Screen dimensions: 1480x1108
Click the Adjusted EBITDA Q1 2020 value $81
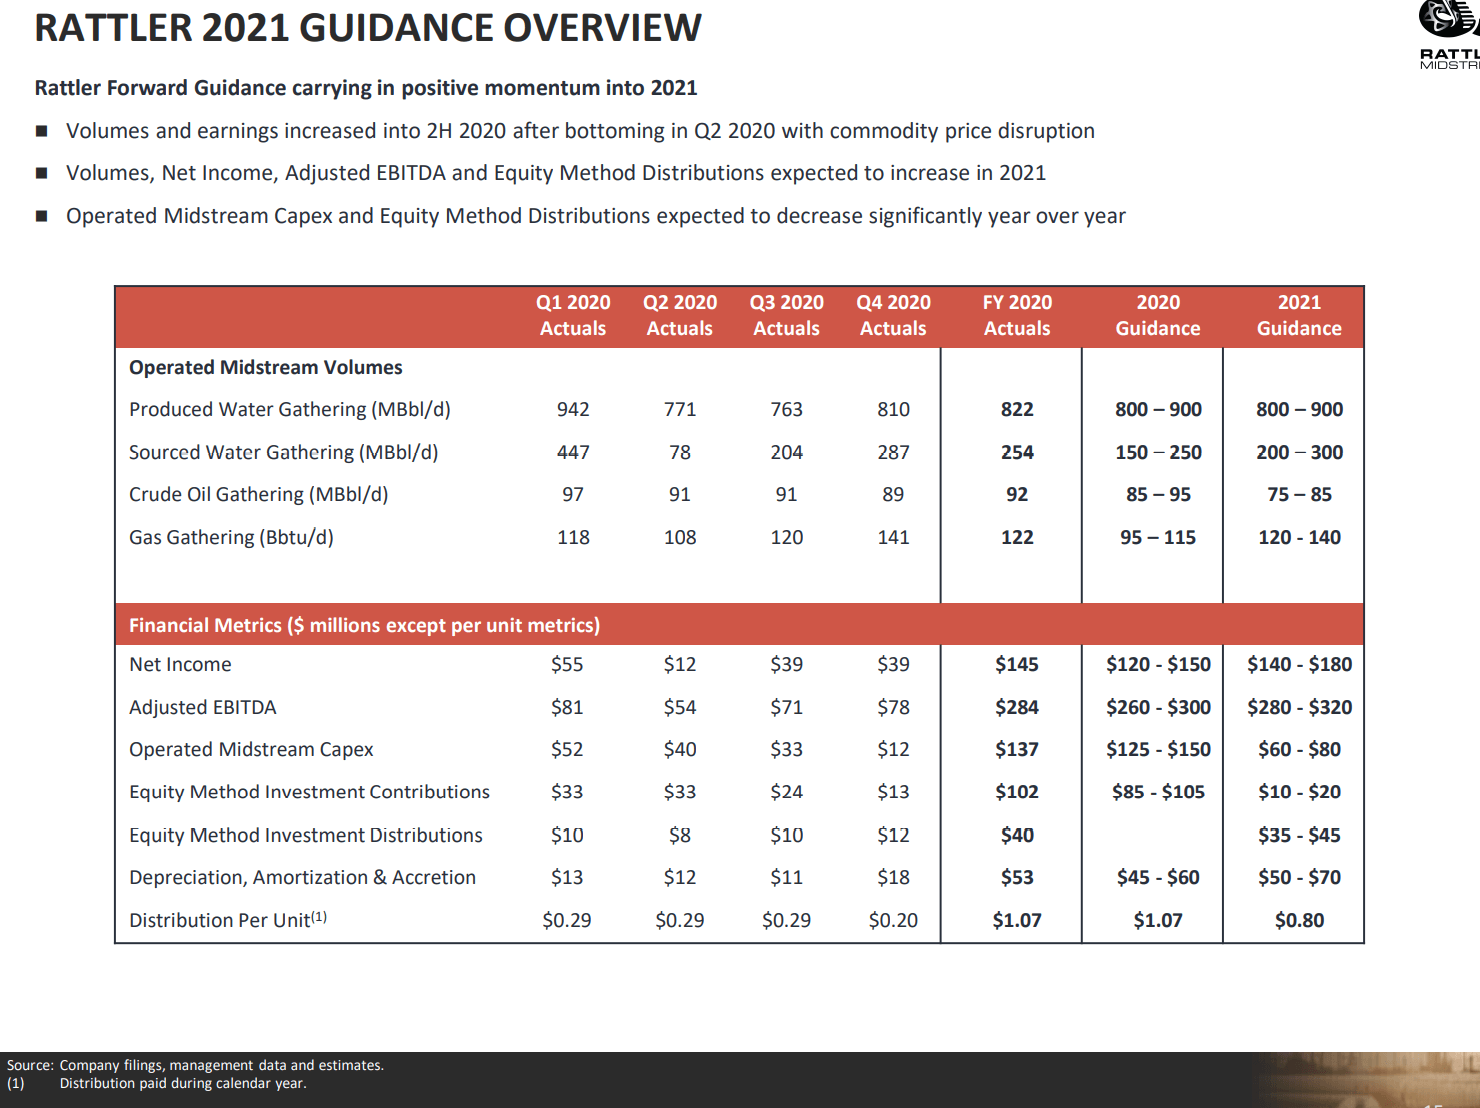567,708
